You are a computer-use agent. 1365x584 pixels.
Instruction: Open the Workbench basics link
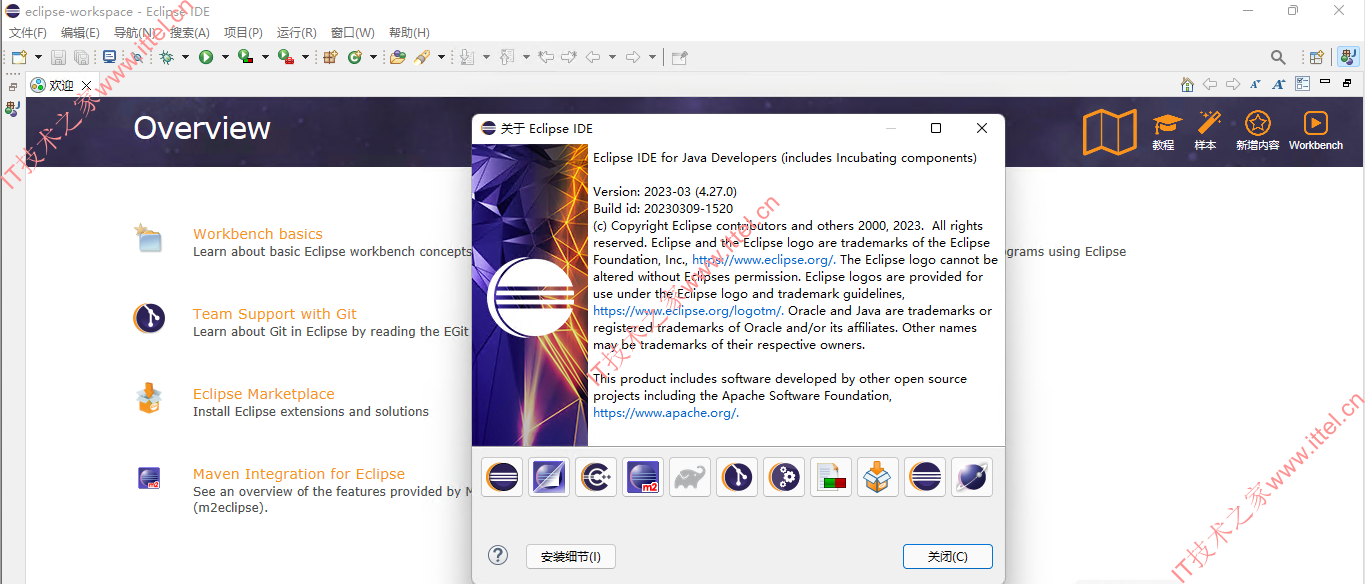point(258,234)
